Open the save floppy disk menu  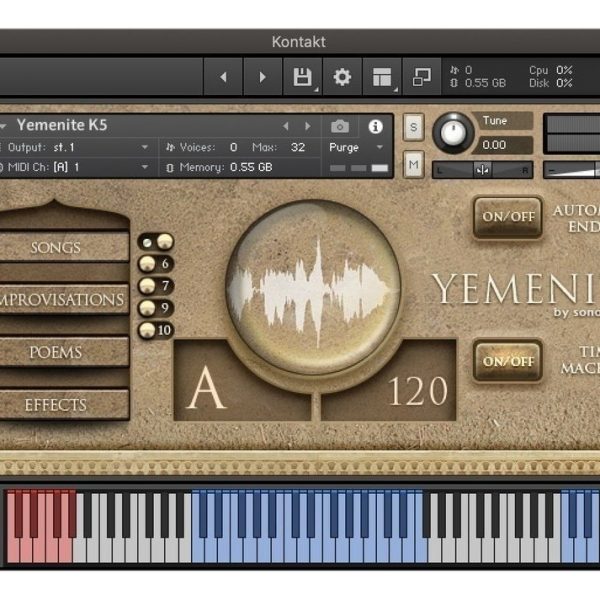tap(303, 77)
